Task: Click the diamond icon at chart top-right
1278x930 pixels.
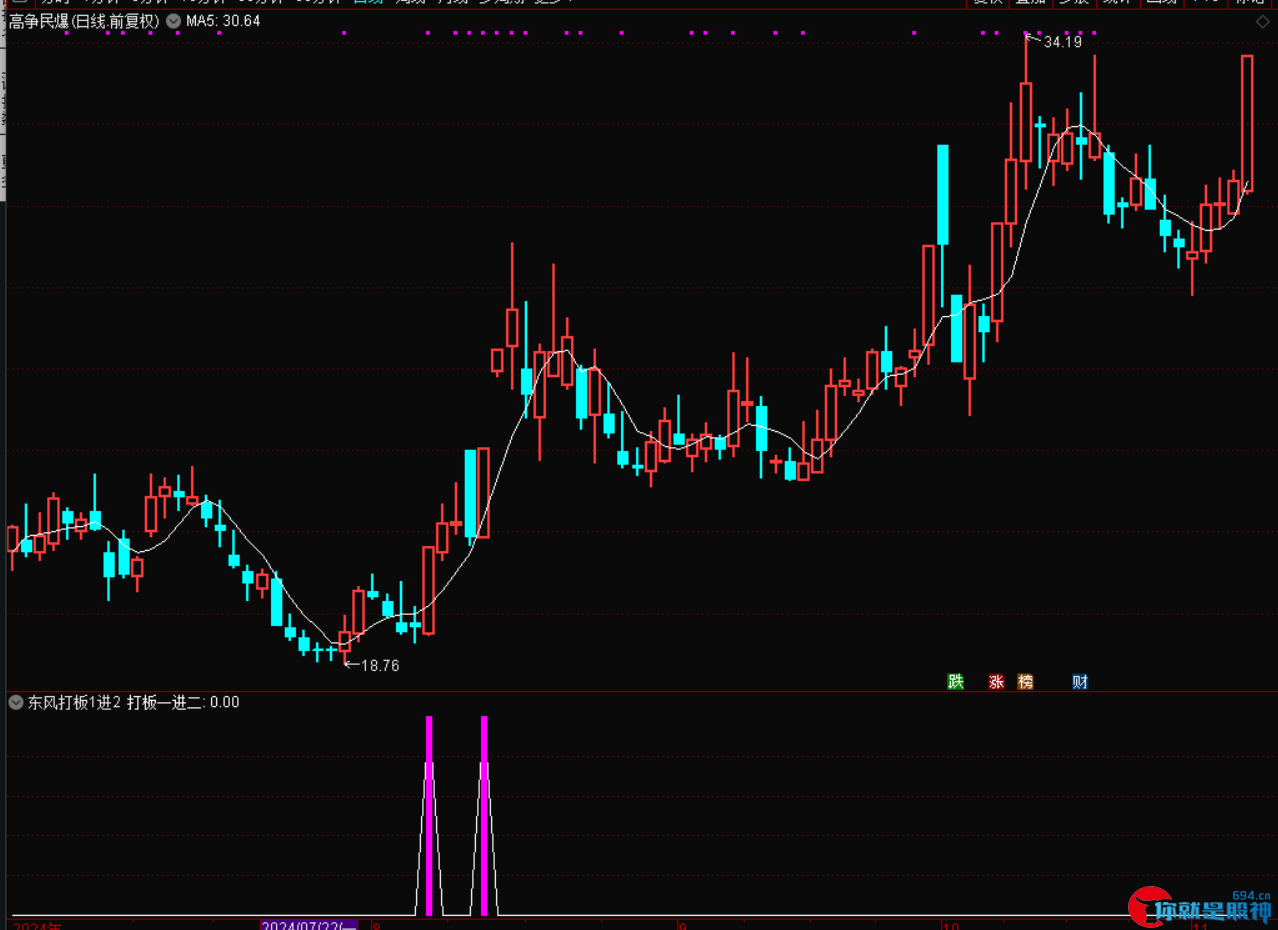Action: pos(1262,21)
